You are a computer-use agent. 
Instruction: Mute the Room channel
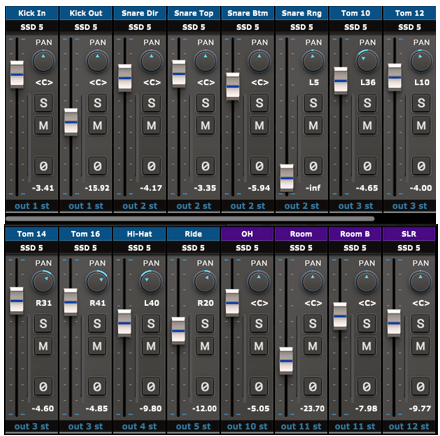point(313,346)
